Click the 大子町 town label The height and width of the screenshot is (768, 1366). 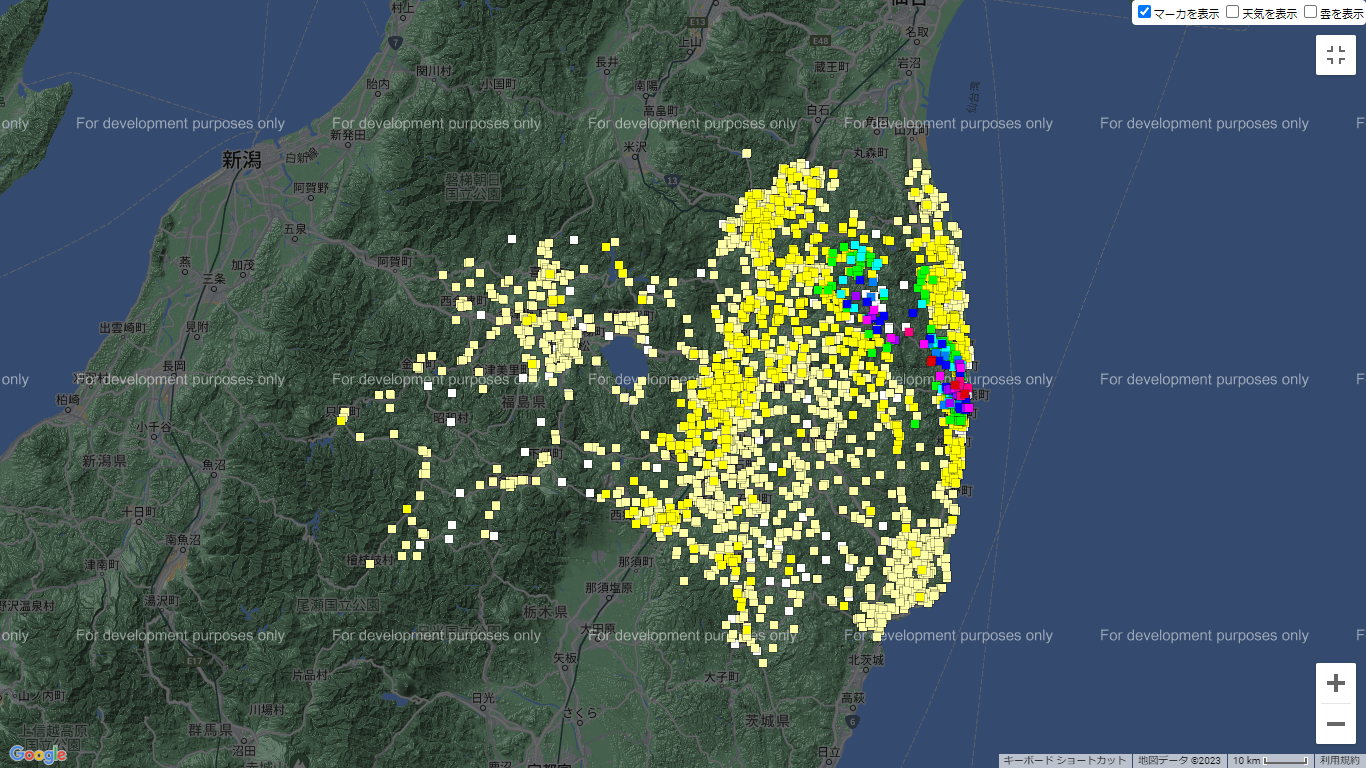pyautogui.click(x=720, y=677)
